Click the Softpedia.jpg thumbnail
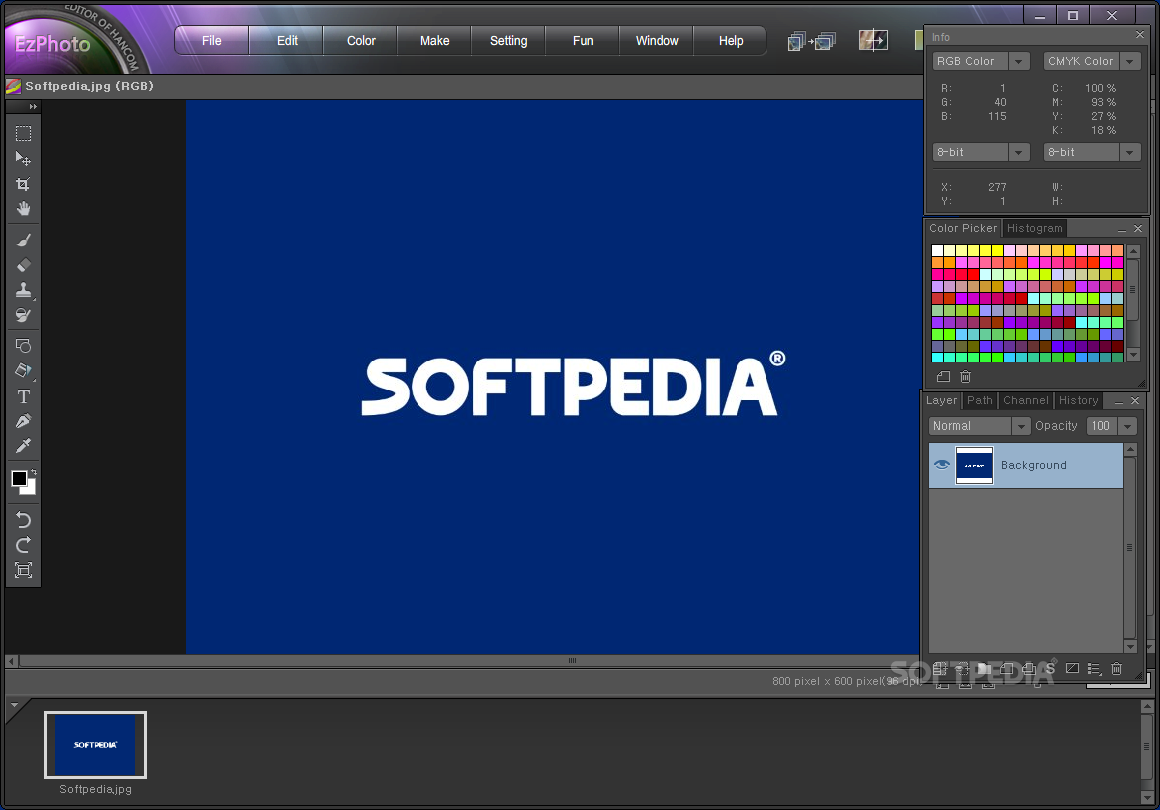Viewport: 1160px width, 810px height. pos(95,745)
